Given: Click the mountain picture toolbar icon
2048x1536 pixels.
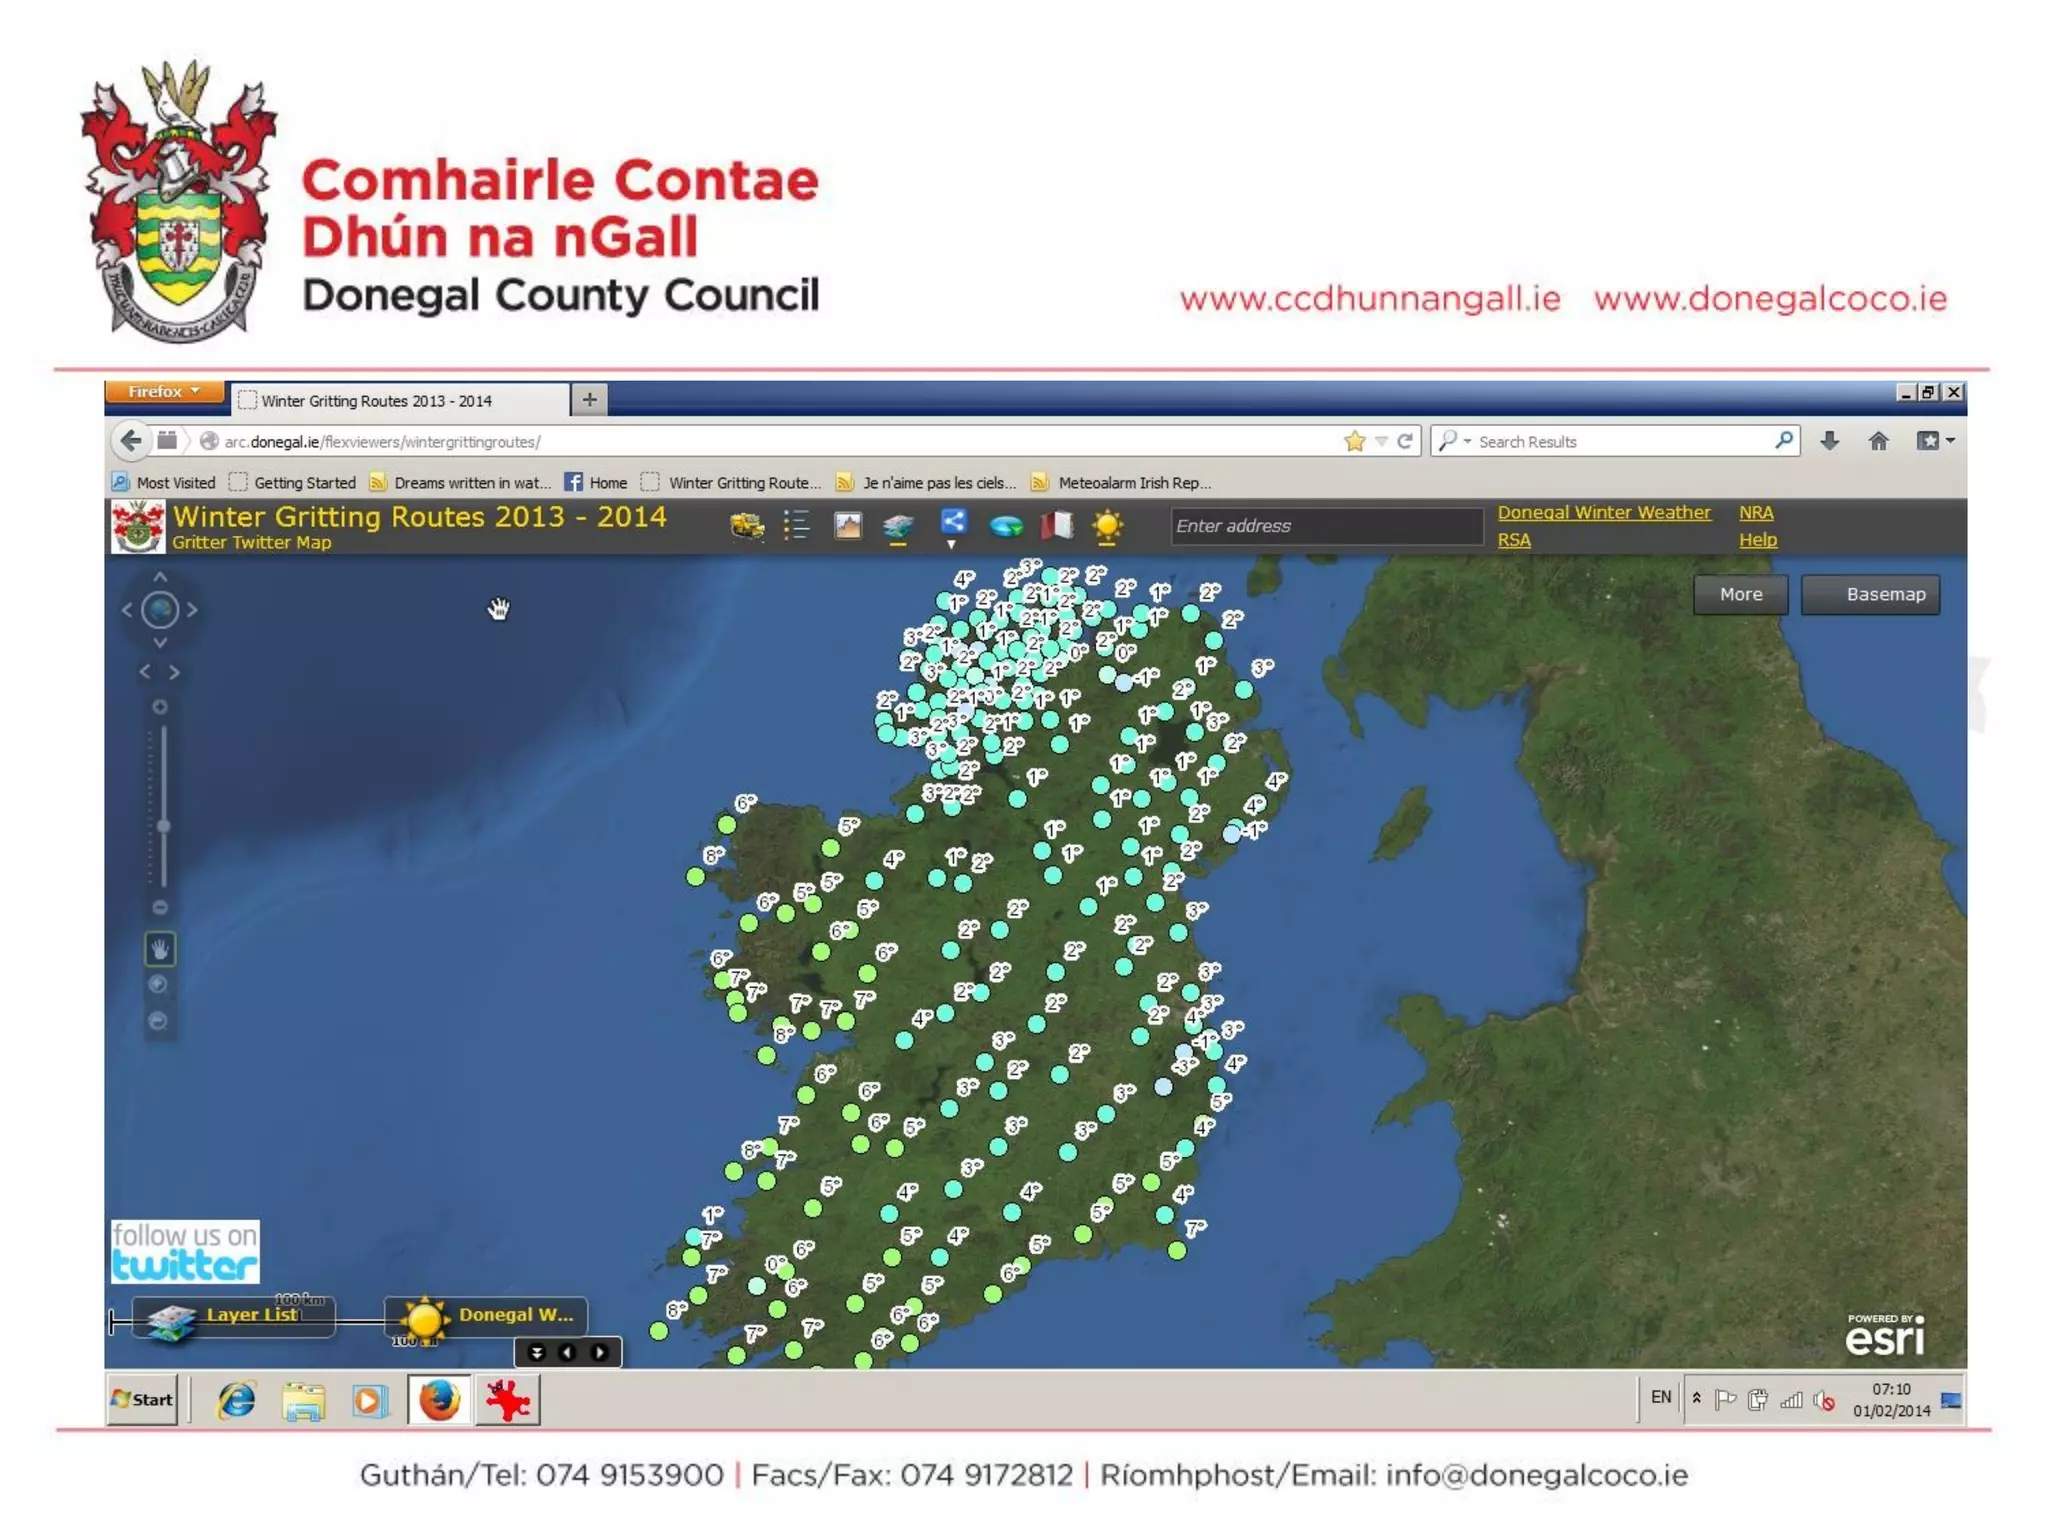Looking at the screenshot, I should [848, 525].
